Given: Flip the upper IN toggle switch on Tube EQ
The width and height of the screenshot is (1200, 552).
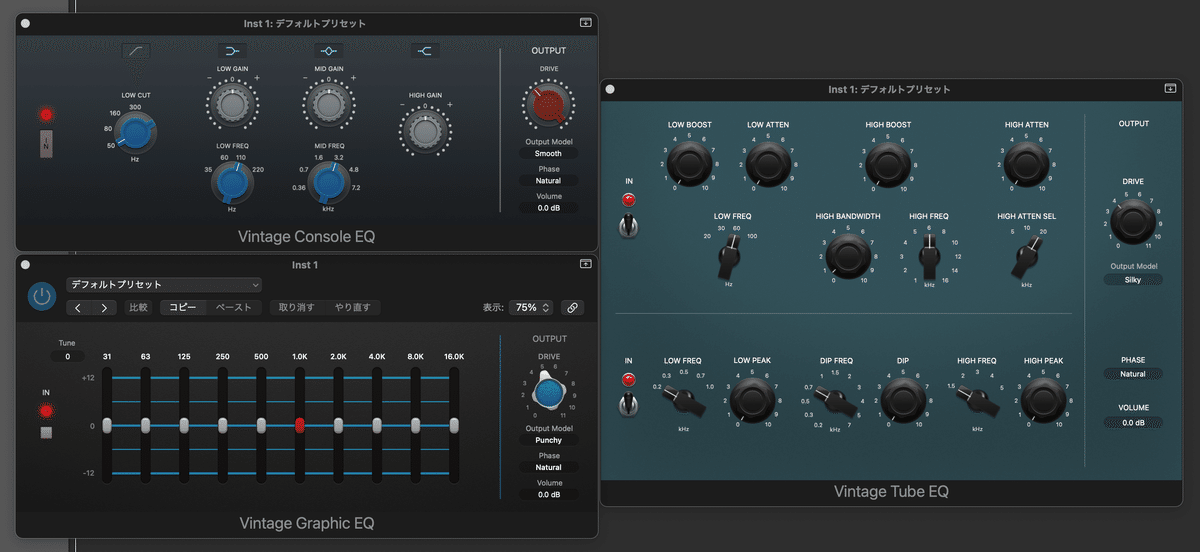Looking at the screenshot, I should coord(628,225).
